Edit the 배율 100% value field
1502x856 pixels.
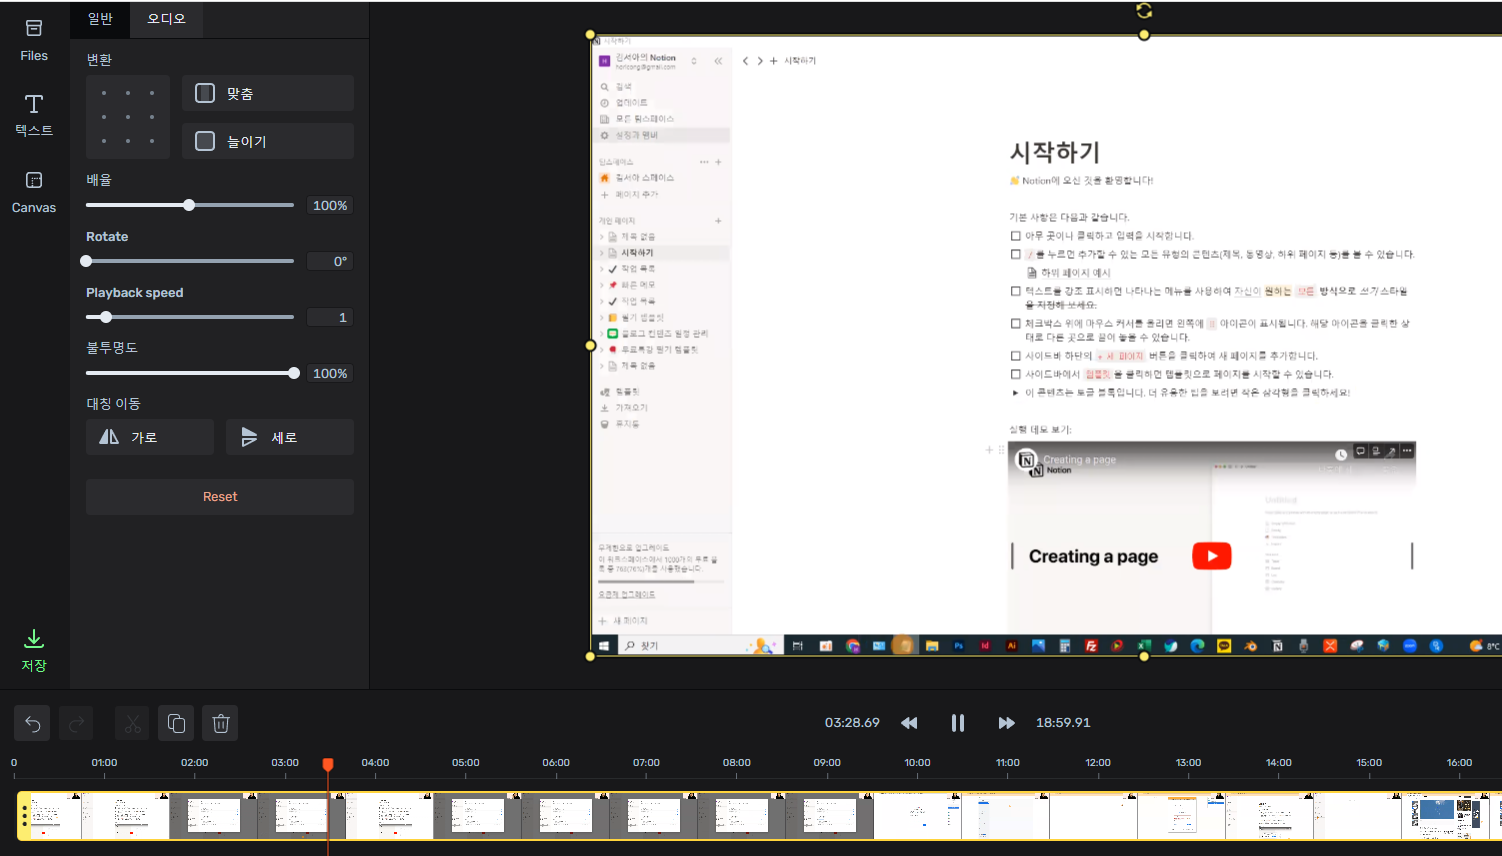(x=330, y=205)
